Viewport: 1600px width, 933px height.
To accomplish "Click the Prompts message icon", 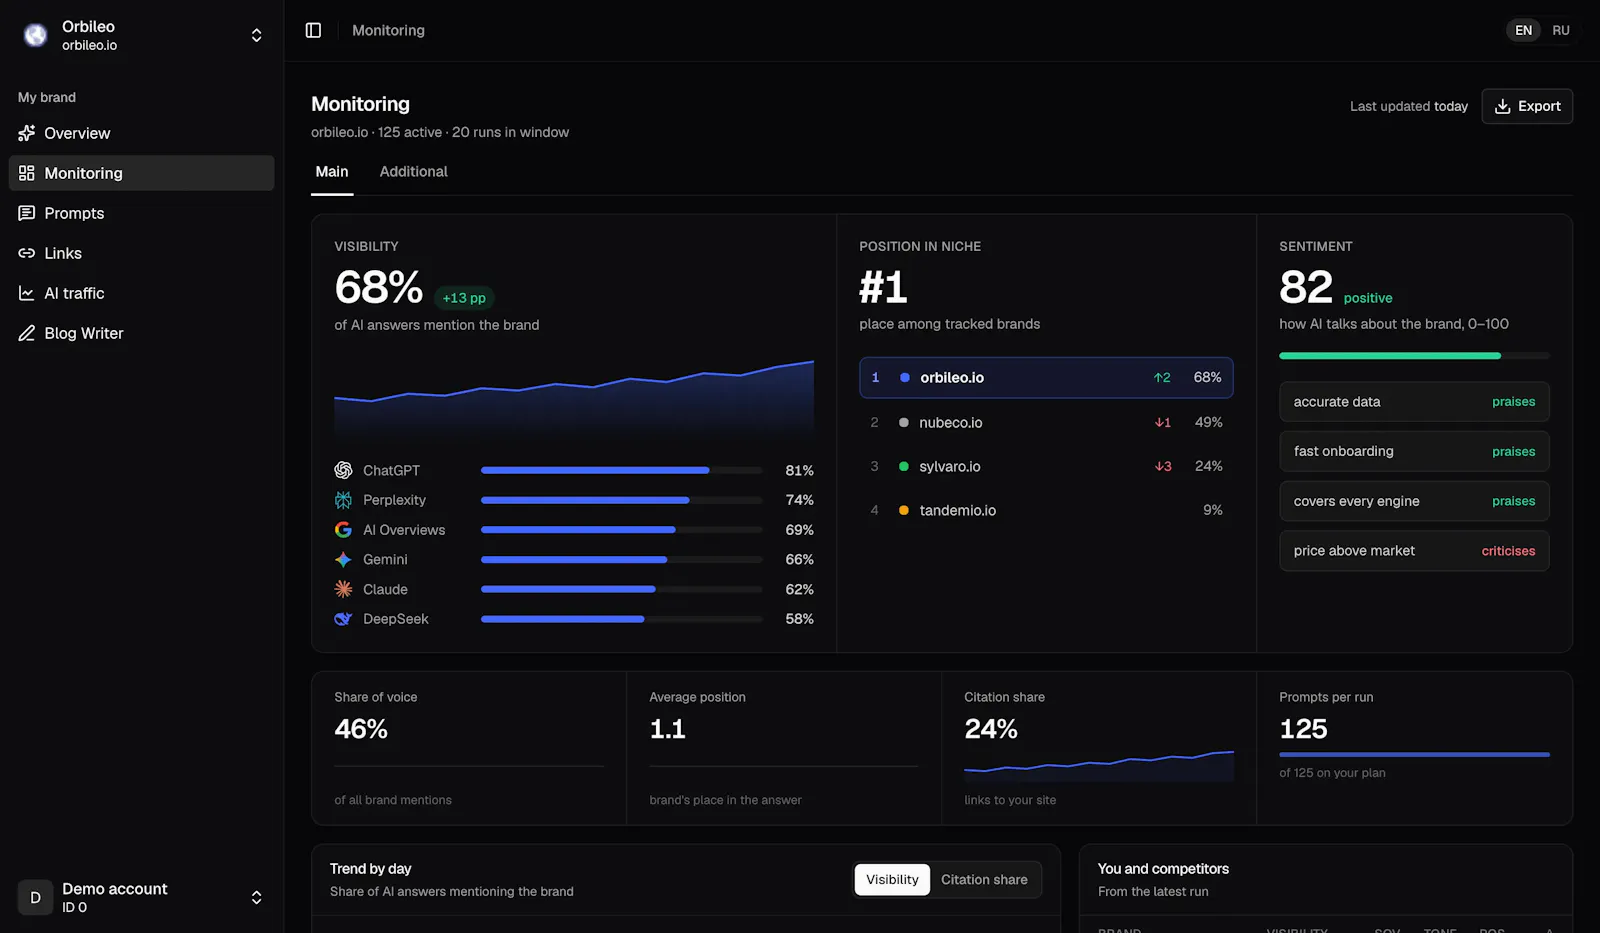I will click(x=27, y=213).
